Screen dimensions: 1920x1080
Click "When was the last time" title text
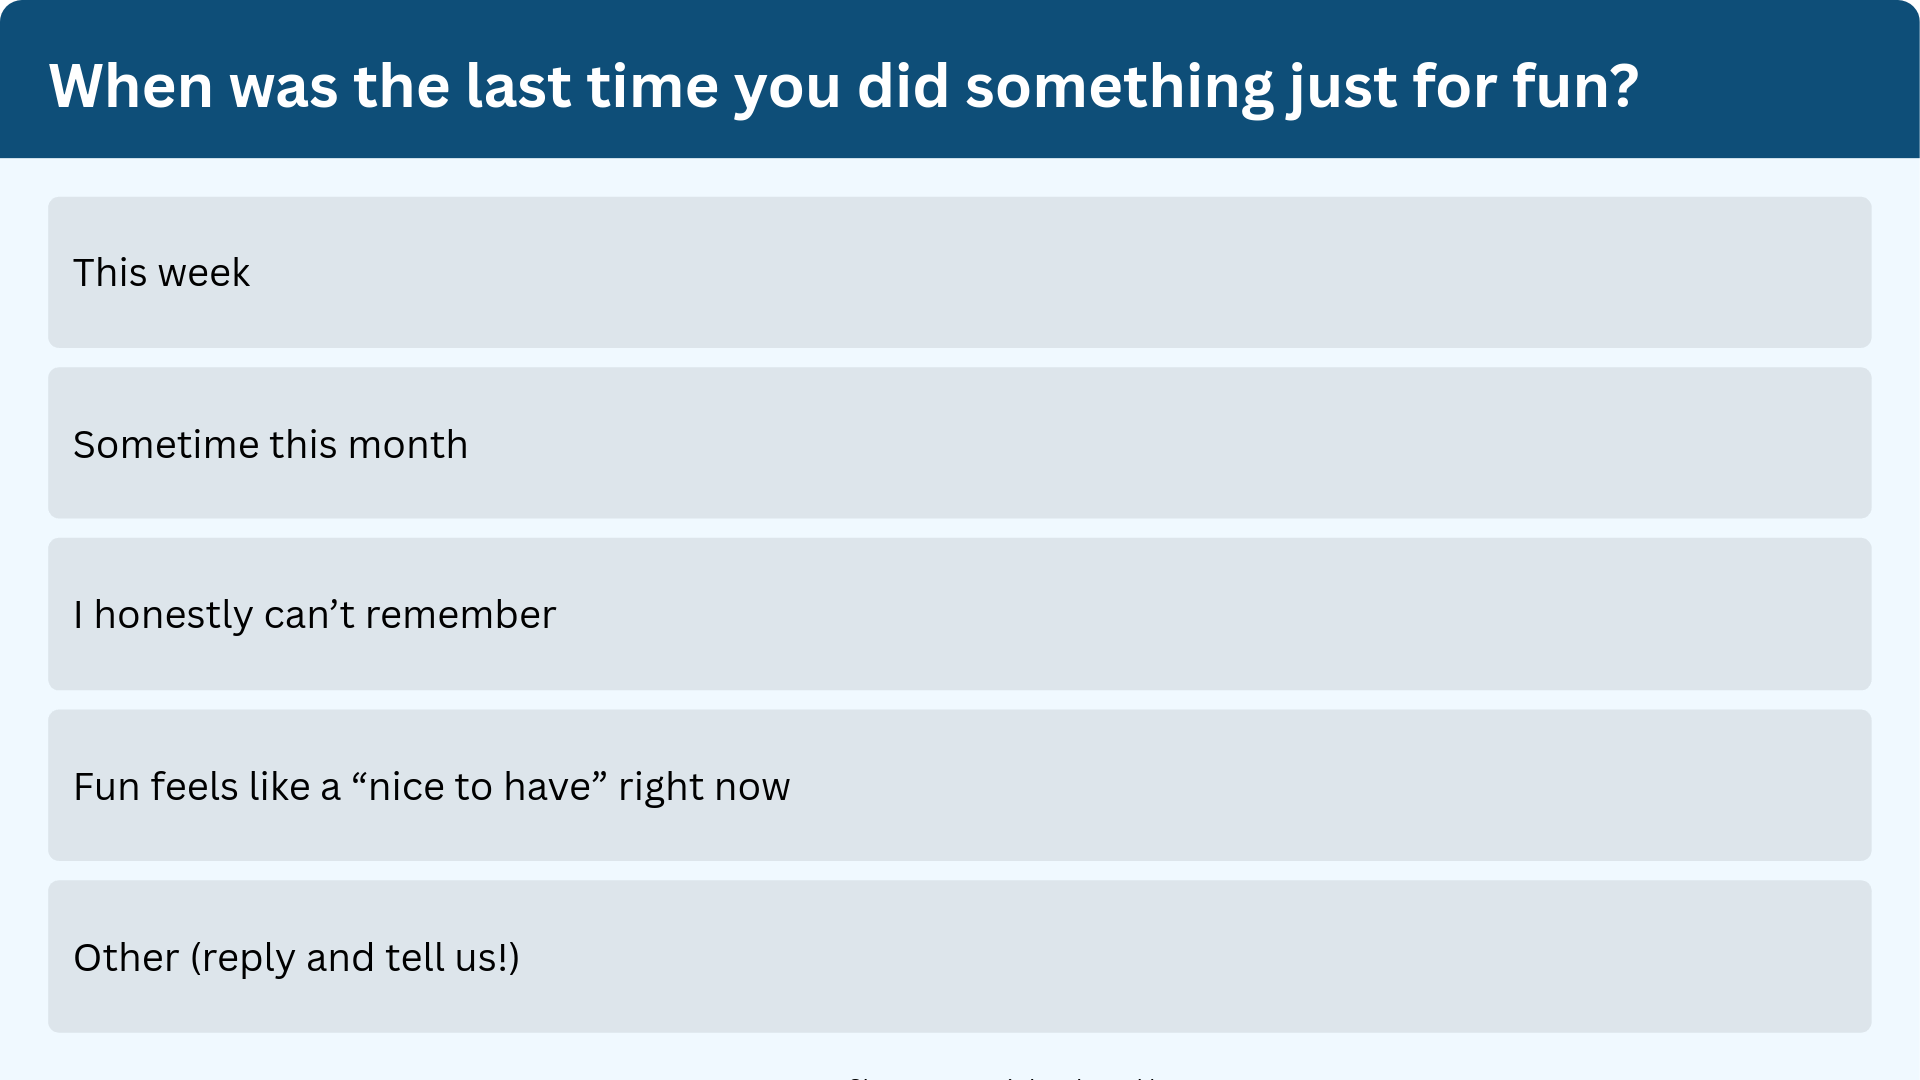(383, 86)
